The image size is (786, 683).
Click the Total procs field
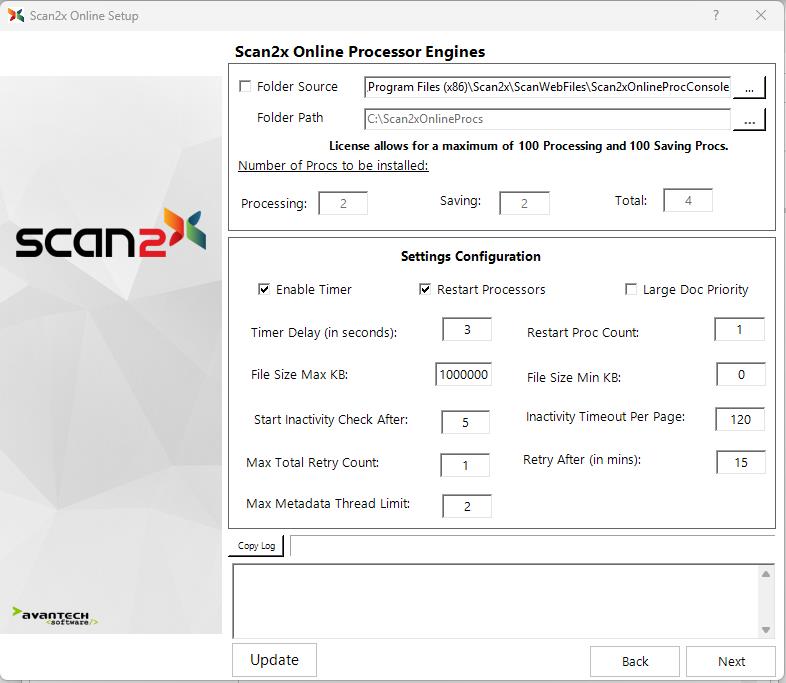[x=688, y=200]
